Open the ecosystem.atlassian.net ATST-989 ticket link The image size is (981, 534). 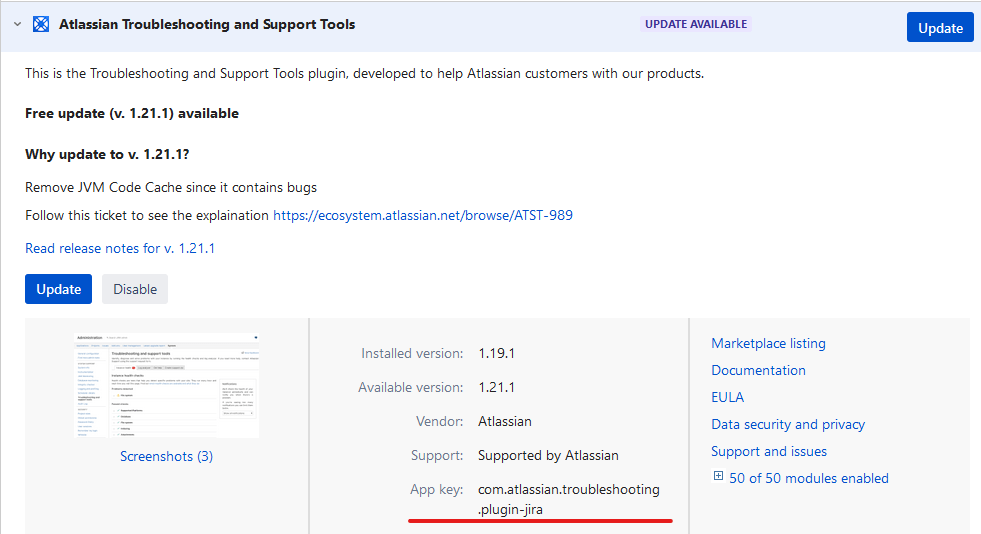click(x=423, y=215)
